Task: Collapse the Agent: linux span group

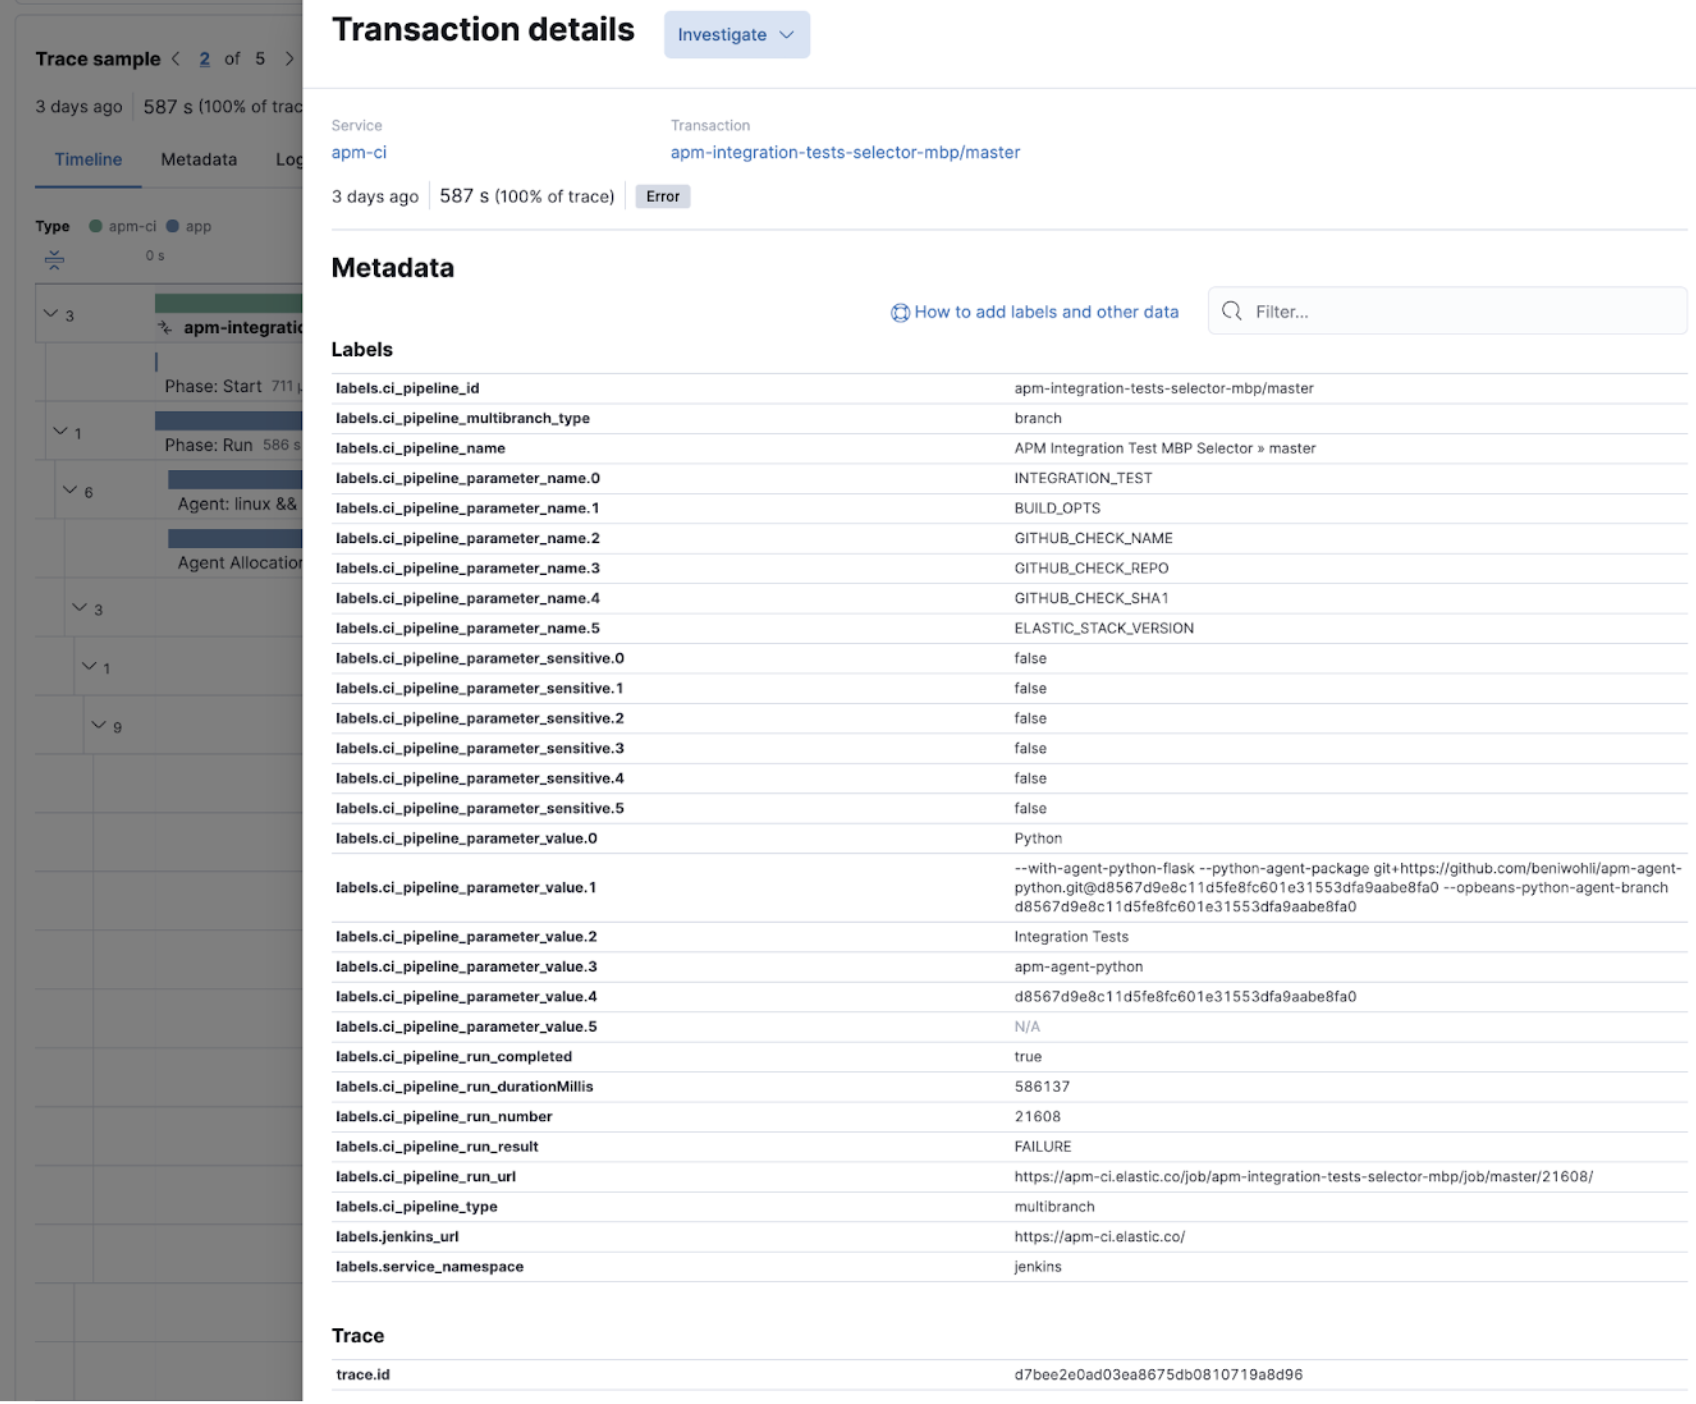Action: [x=70, y=491]
